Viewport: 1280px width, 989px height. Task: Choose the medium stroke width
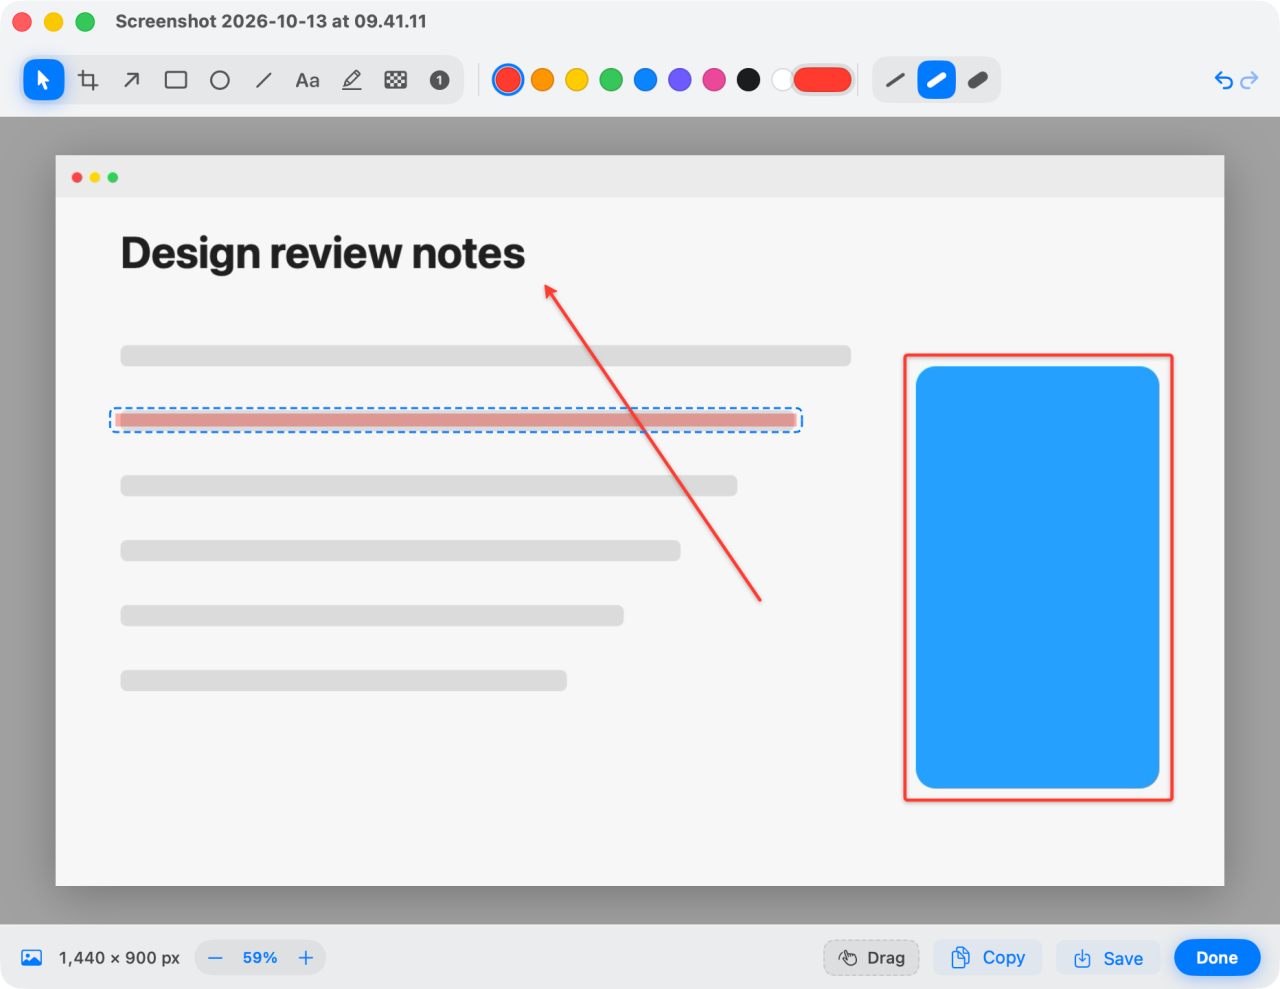pos(937,80)
